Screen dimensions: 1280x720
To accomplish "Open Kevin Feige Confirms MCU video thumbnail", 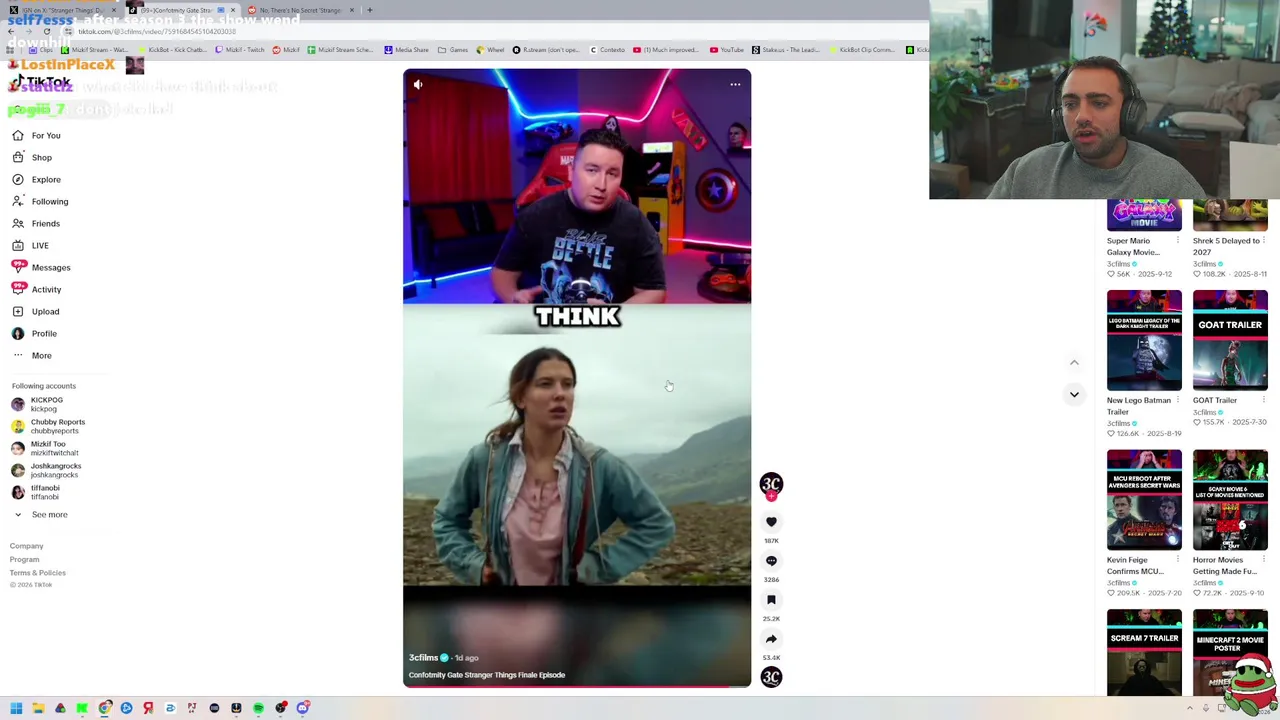I will point(1144,500).
